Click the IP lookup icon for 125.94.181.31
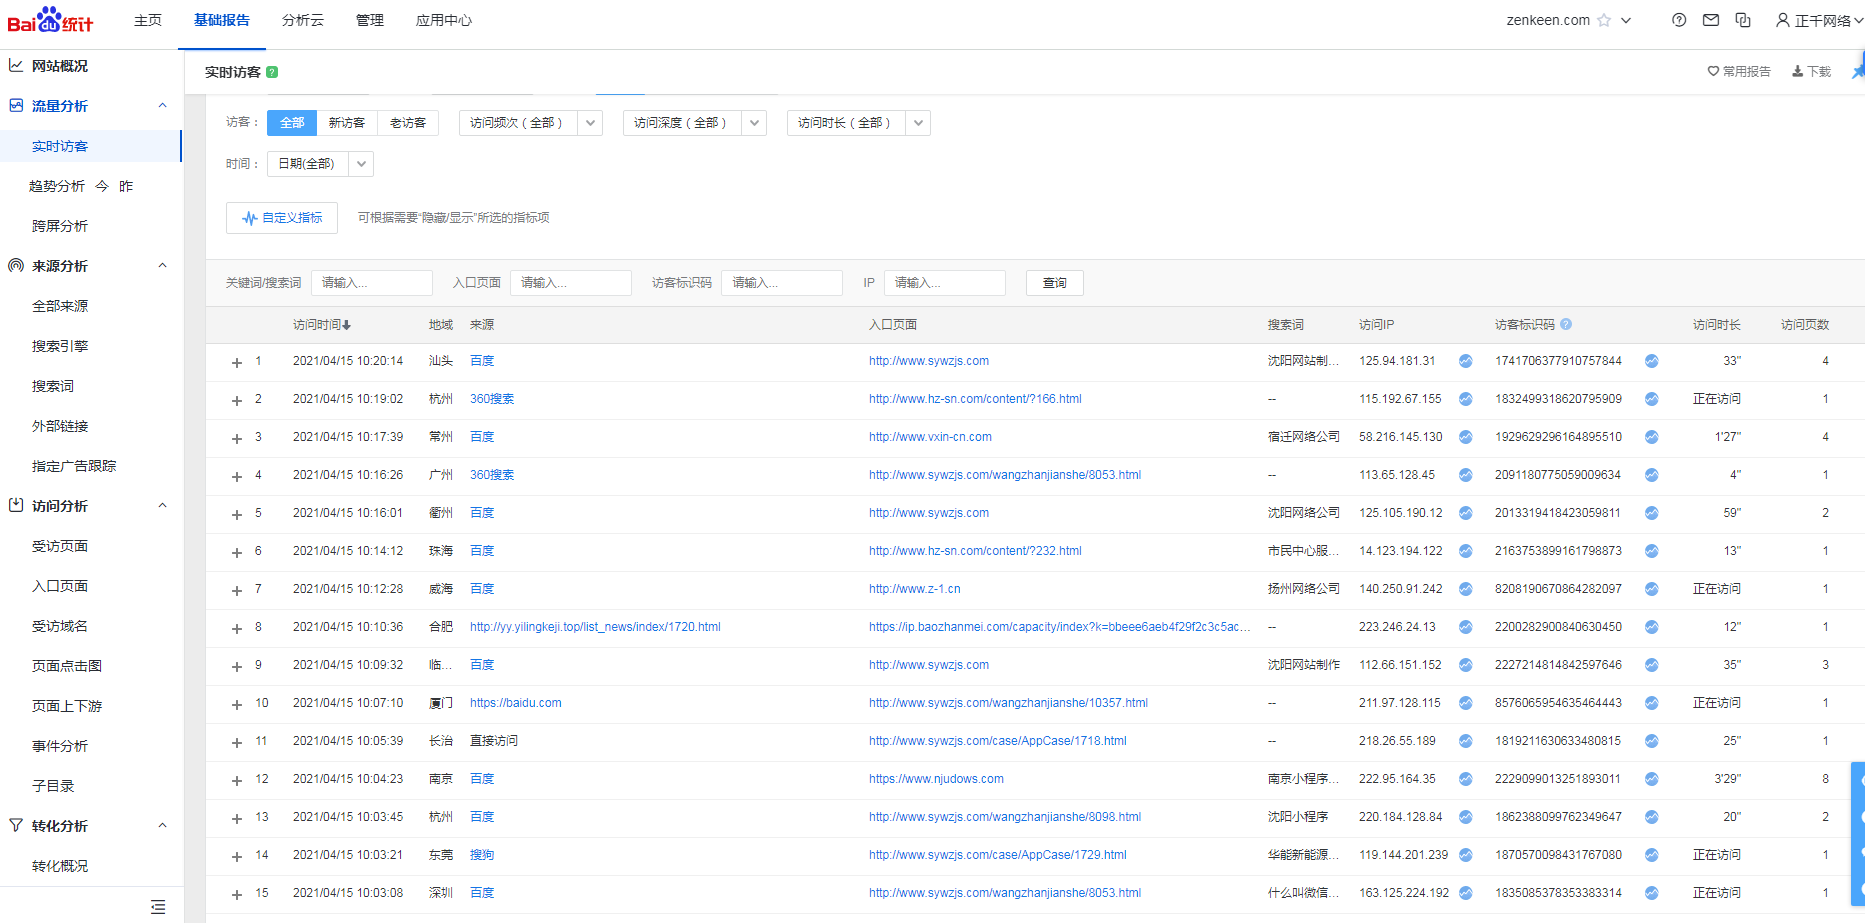The width and height of the screenshot is (1865, 923). pyautogui.click(x=1465, y=361)
